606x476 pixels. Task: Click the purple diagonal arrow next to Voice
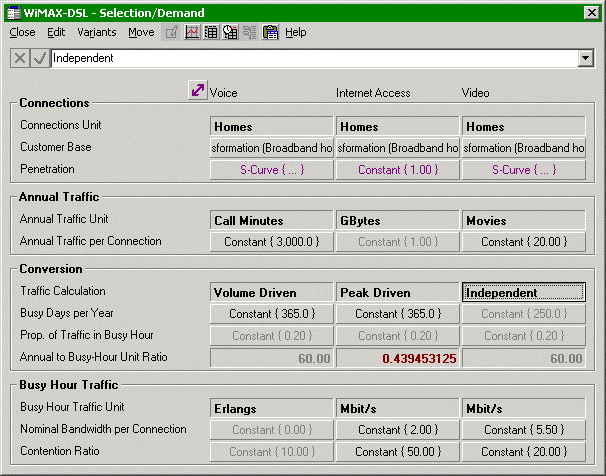197,90
